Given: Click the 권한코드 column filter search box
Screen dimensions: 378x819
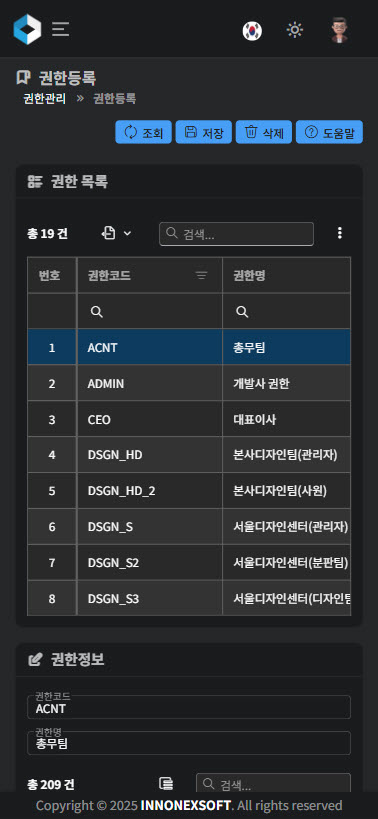Looking at the screenshot, I should pyautogui.click(x=150, y=311).
